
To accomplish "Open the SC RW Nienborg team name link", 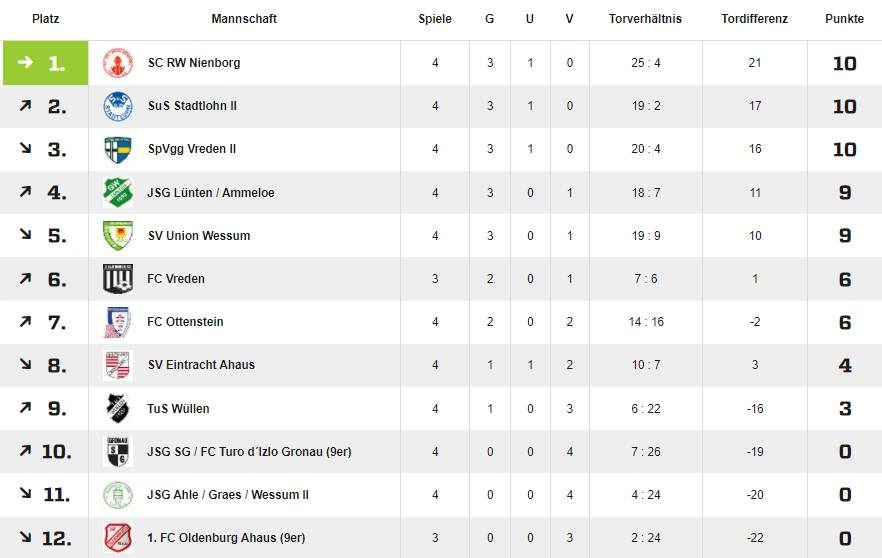I will [x=194, y=63].
